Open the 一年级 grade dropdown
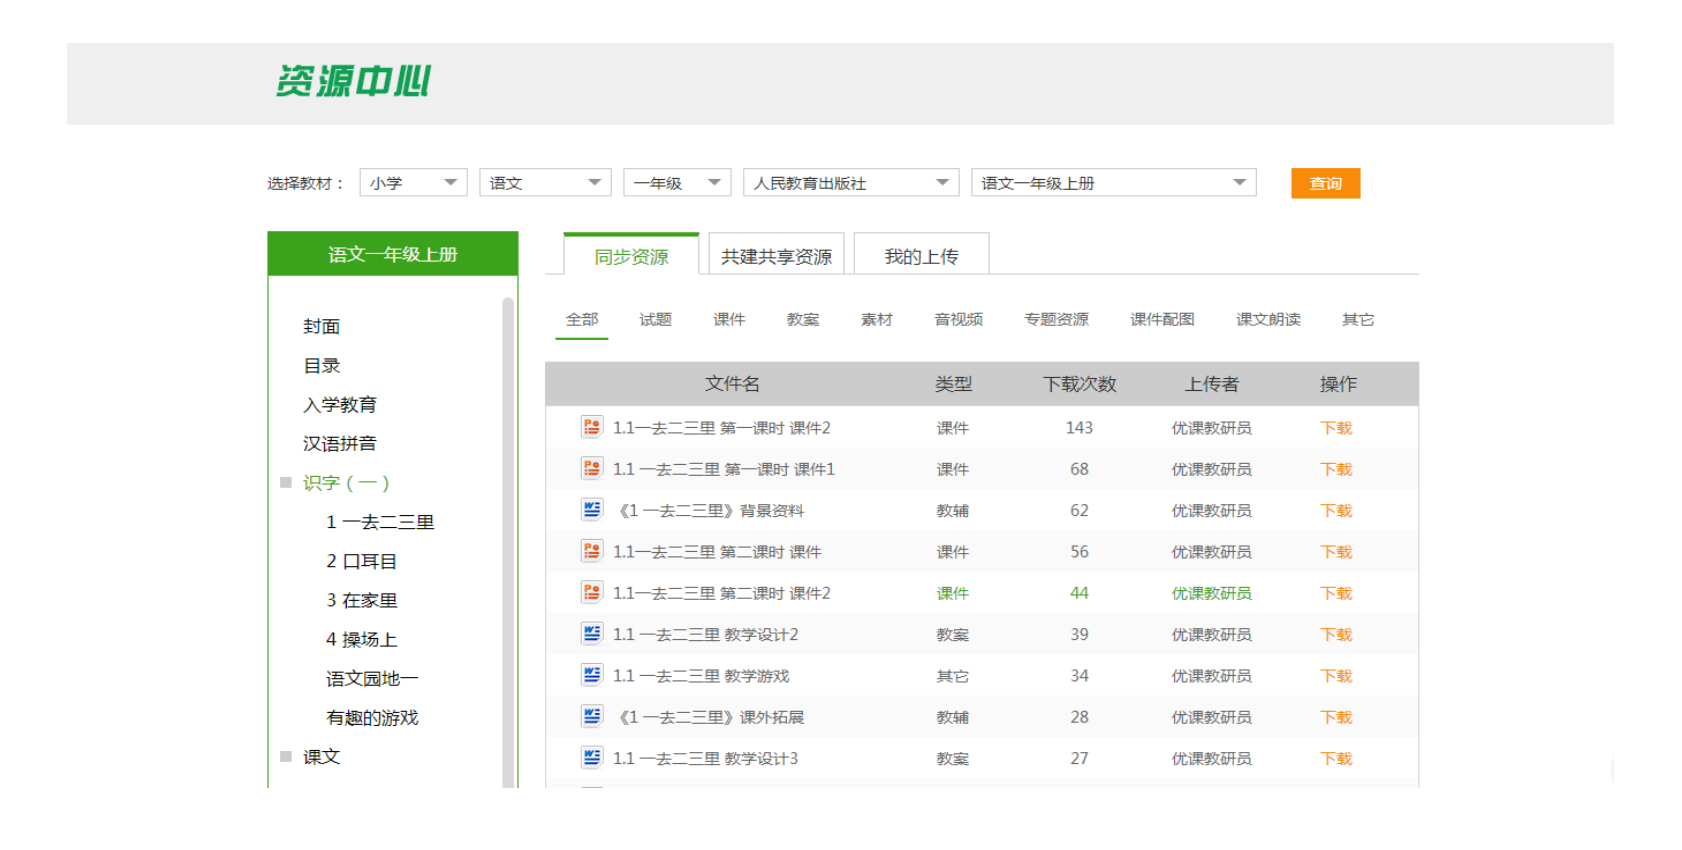 tap(677, 183)
